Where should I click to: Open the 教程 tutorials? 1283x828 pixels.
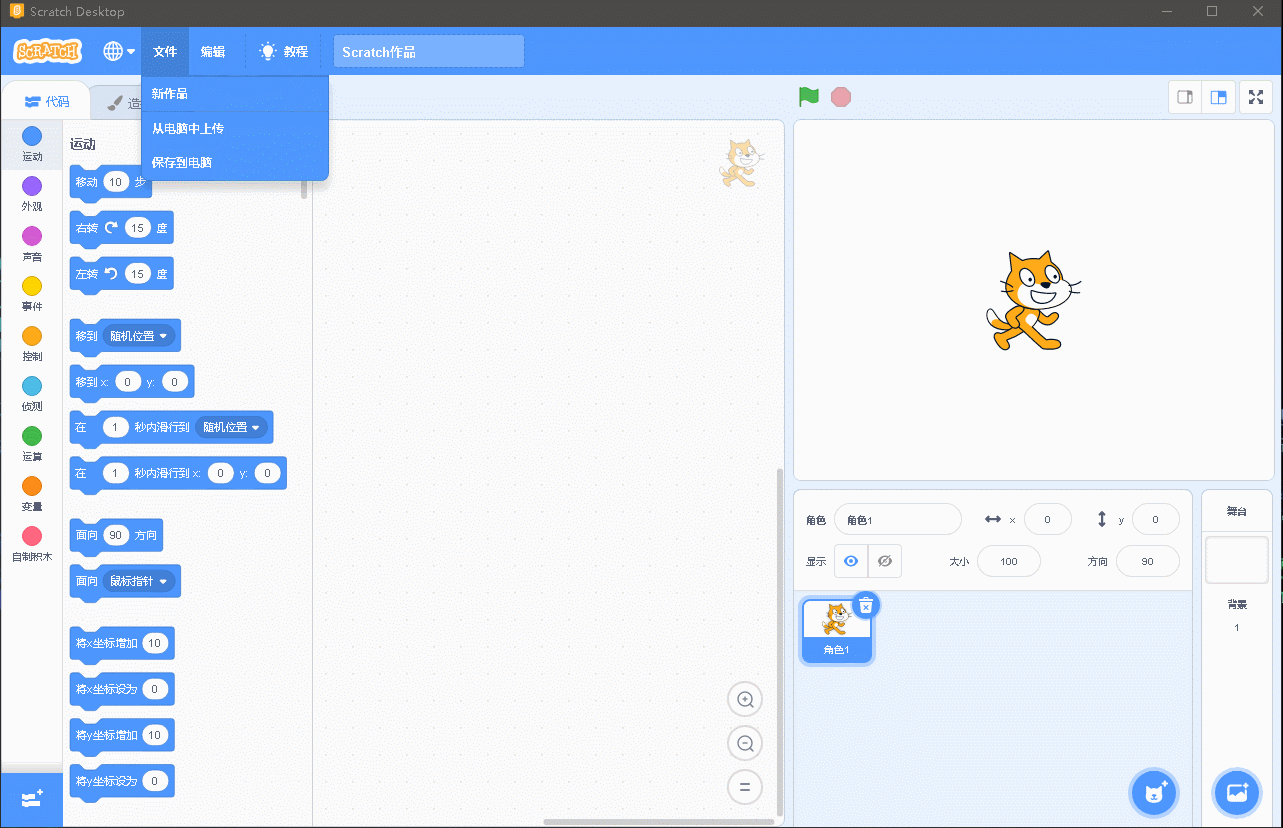pyautogui.click(x=284, y=51)
